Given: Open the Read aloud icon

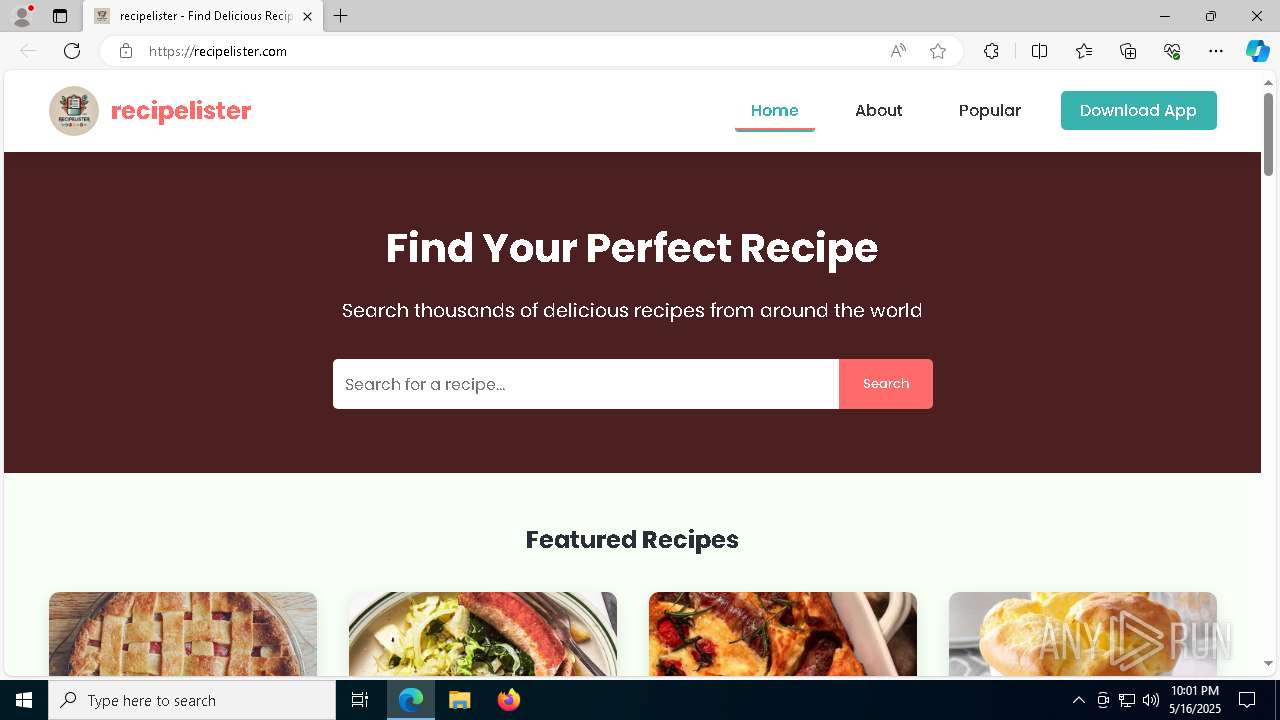Looking at the screenshot, I should 898,51.
